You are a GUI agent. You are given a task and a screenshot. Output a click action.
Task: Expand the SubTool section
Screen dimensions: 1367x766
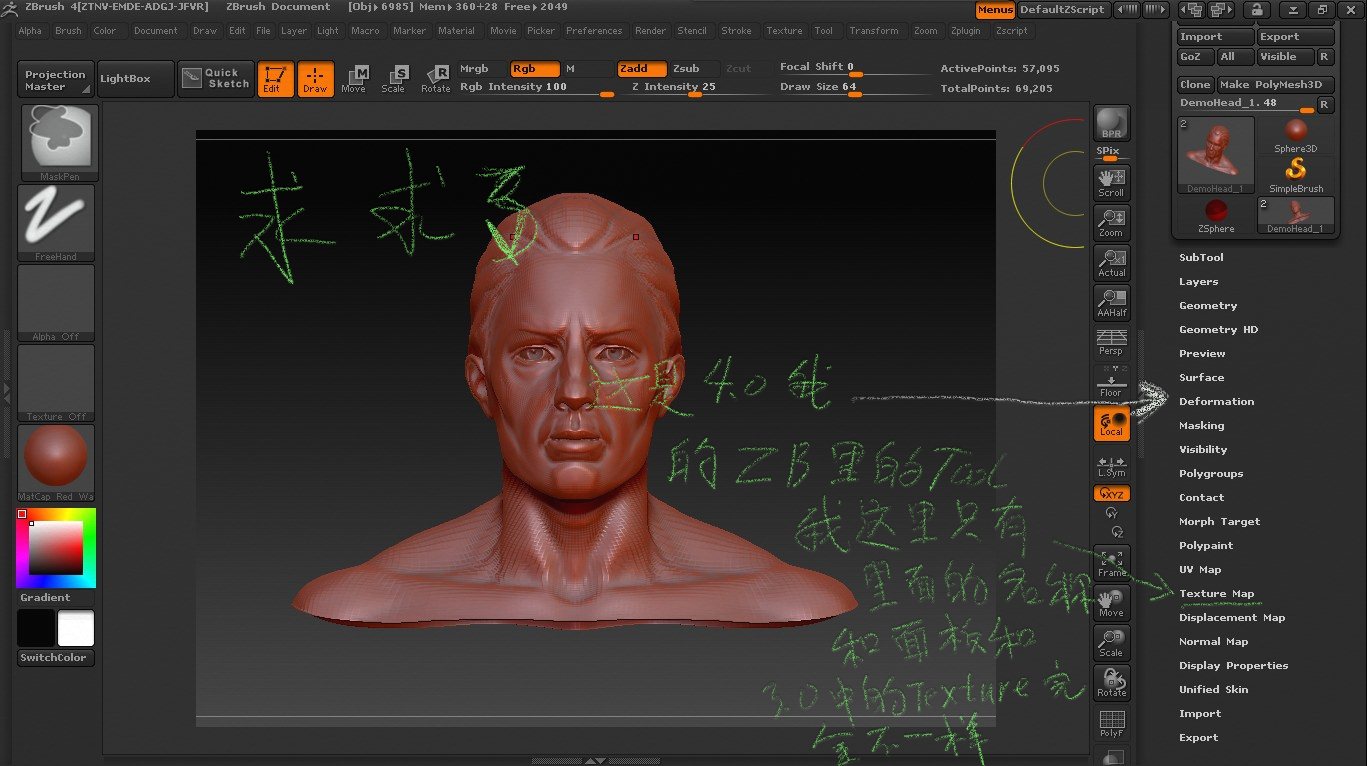[x=1201, y=257]
